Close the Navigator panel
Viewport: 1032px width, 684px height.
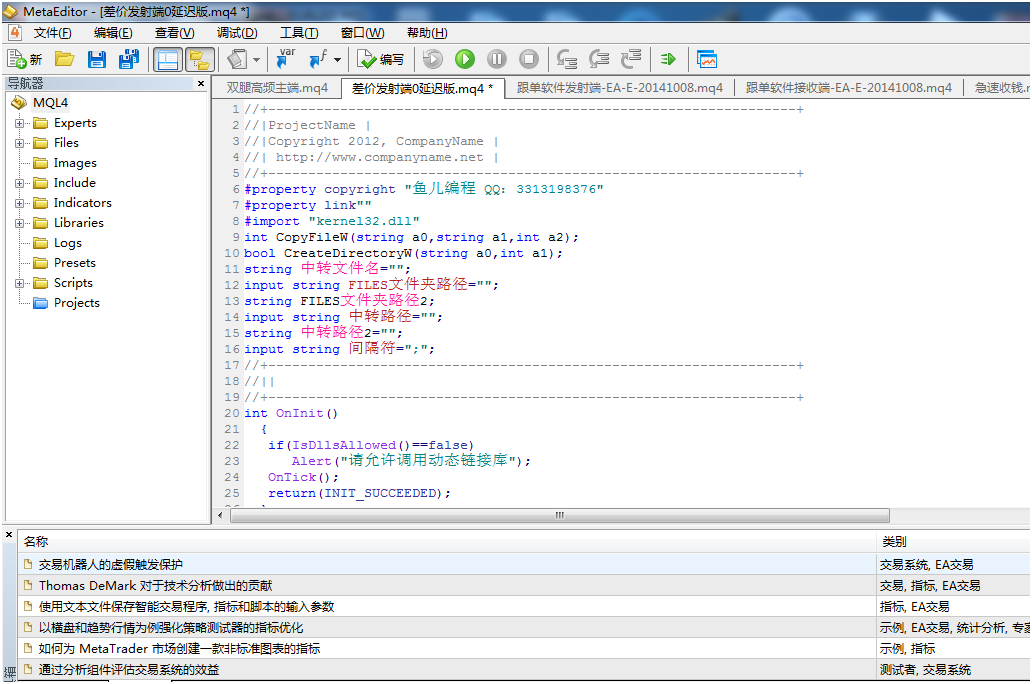(201, 84)
